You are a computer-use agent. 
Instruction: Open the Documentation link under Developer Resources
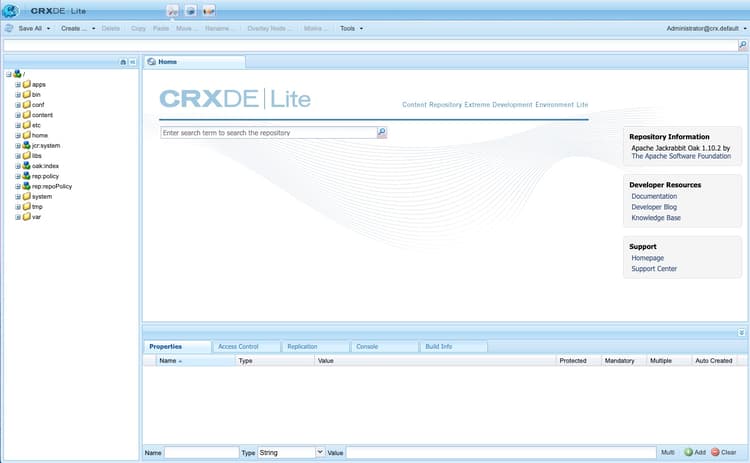(654, 197)
